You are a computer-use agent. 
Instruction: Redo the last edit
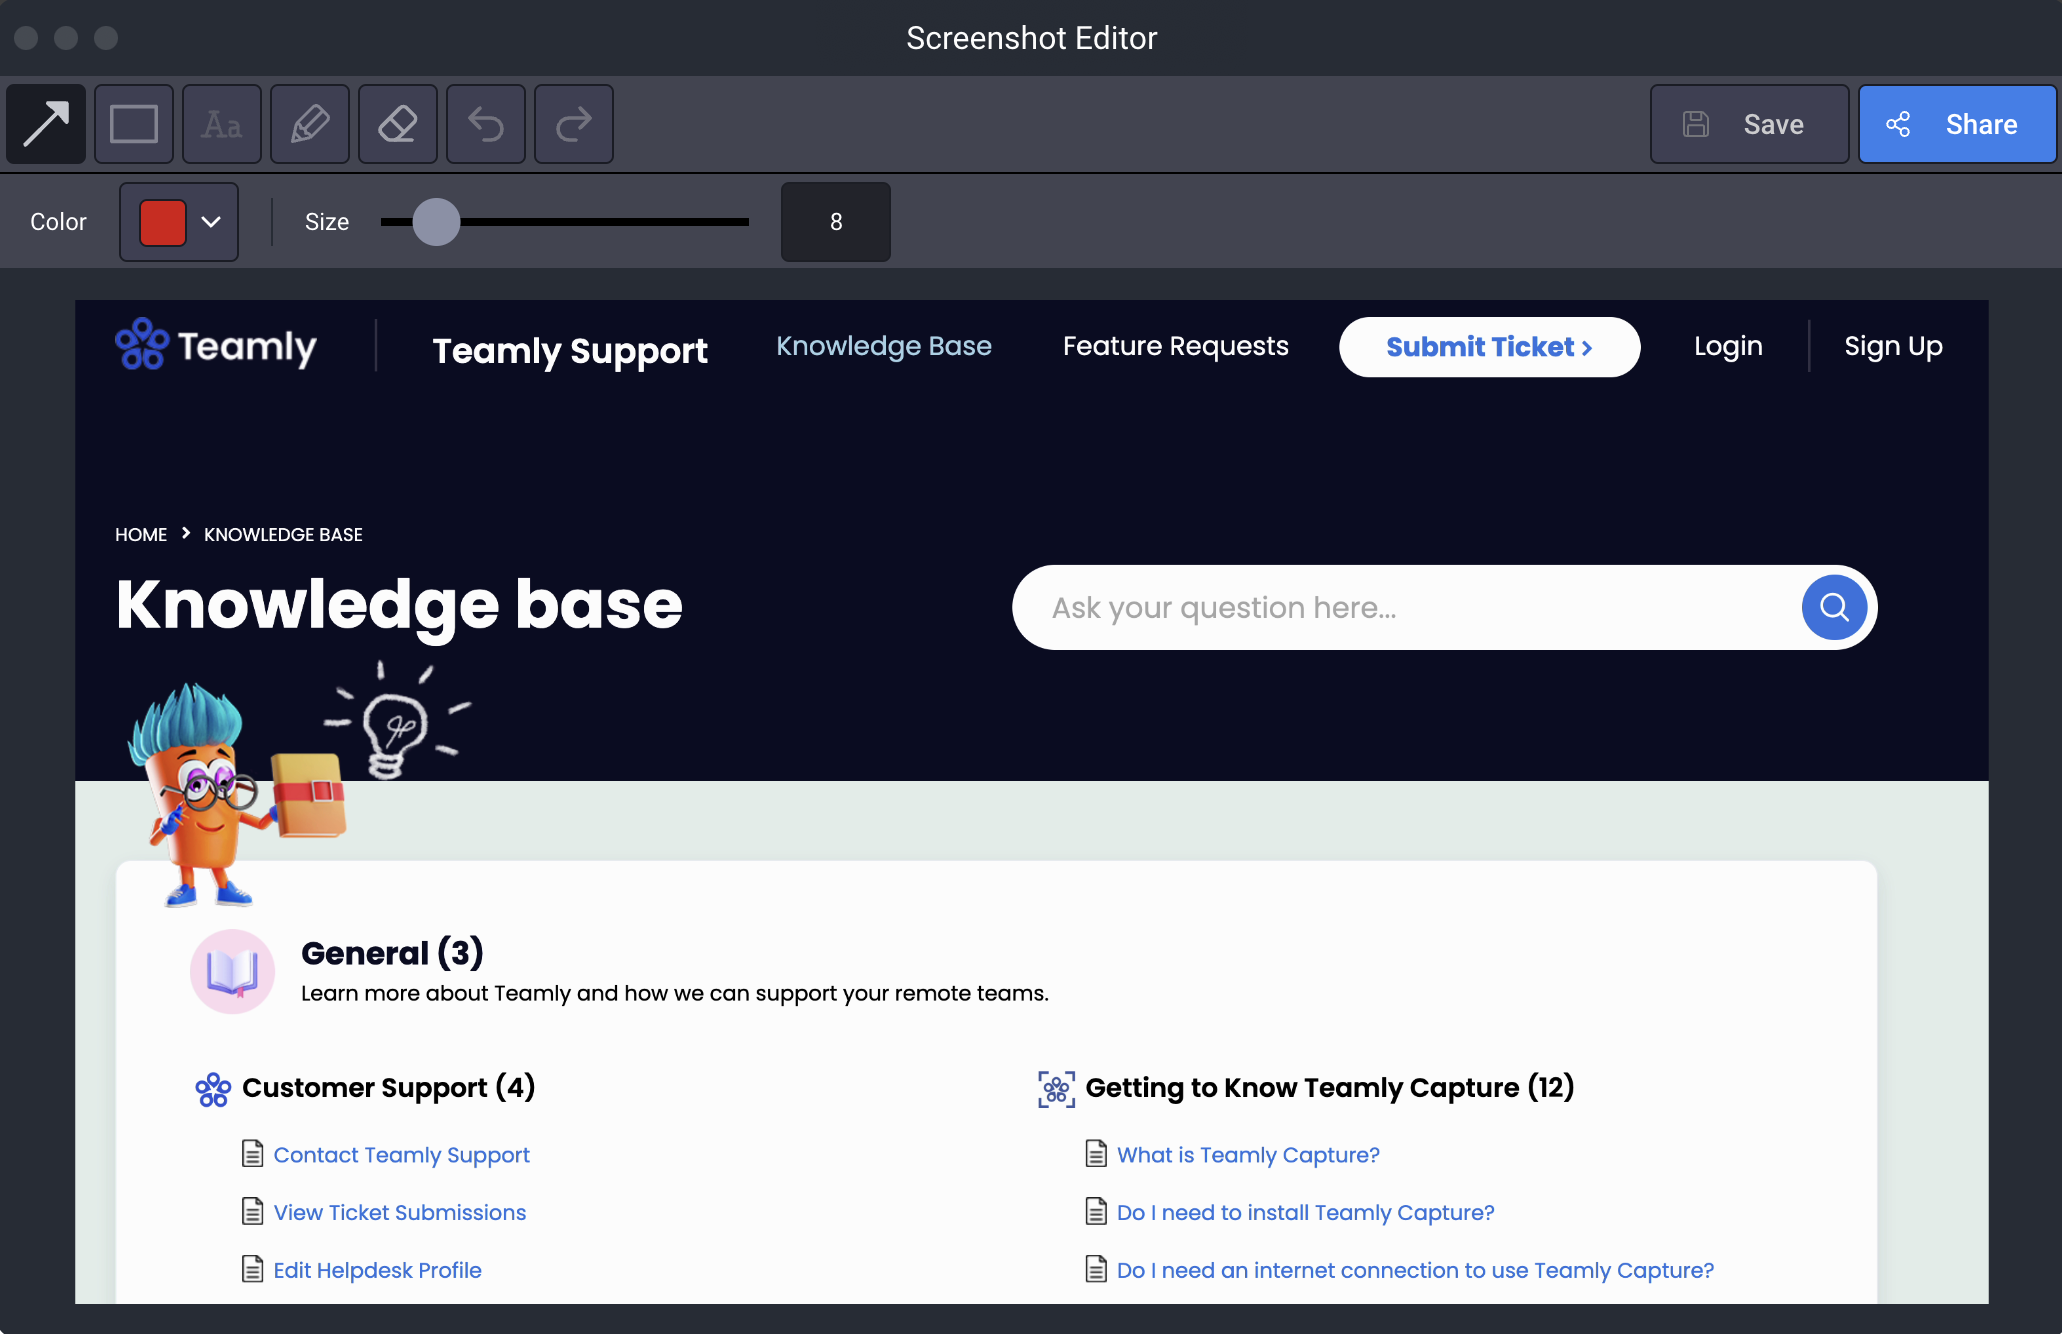[x=574, y=124]
